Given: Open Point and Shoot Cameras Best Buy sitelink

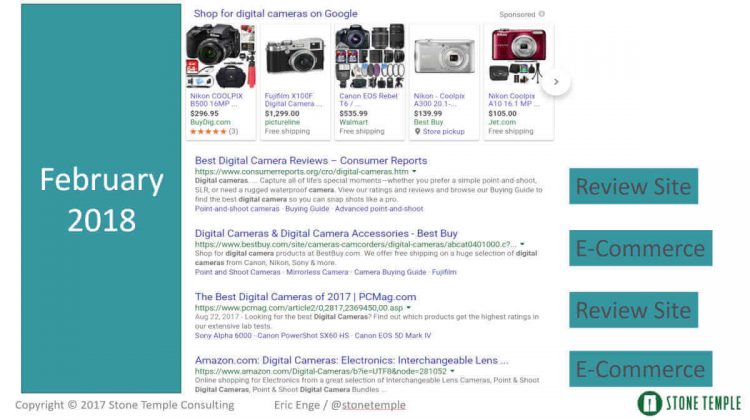Looking at the screenshot, I should 237,272.
